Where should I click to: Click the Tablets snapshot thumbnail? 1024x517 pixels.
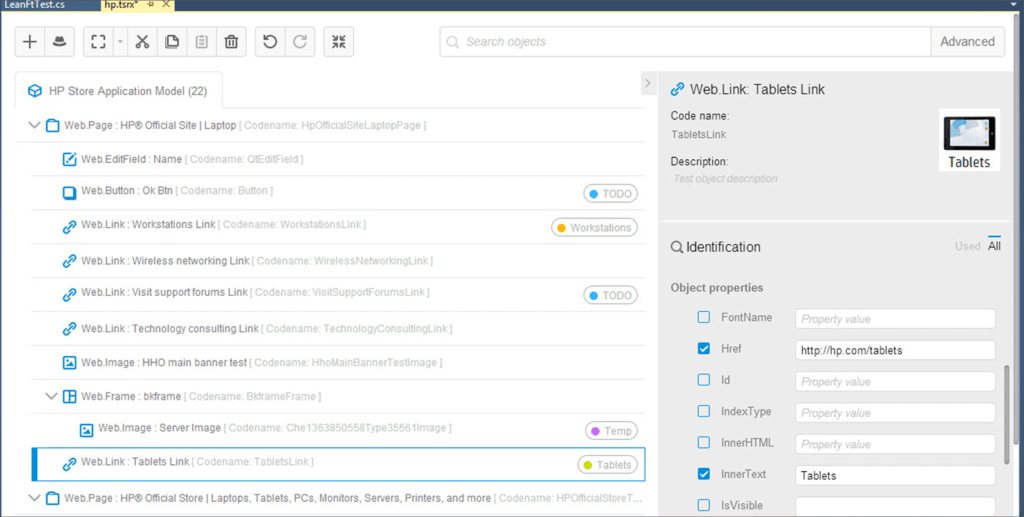969,140
